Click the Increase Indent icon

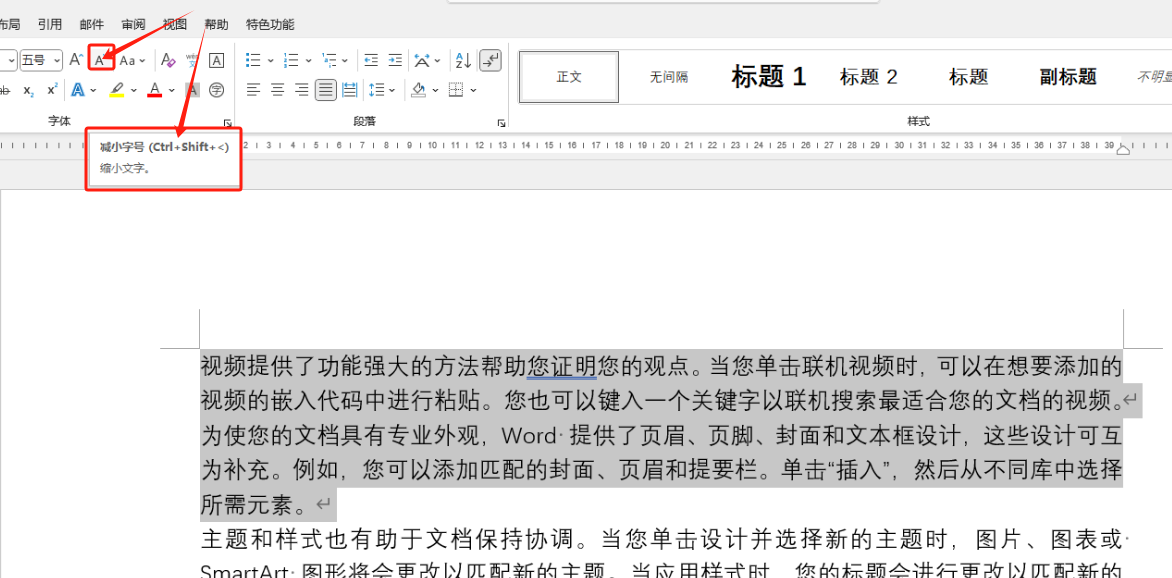click(x=395, y=60)
